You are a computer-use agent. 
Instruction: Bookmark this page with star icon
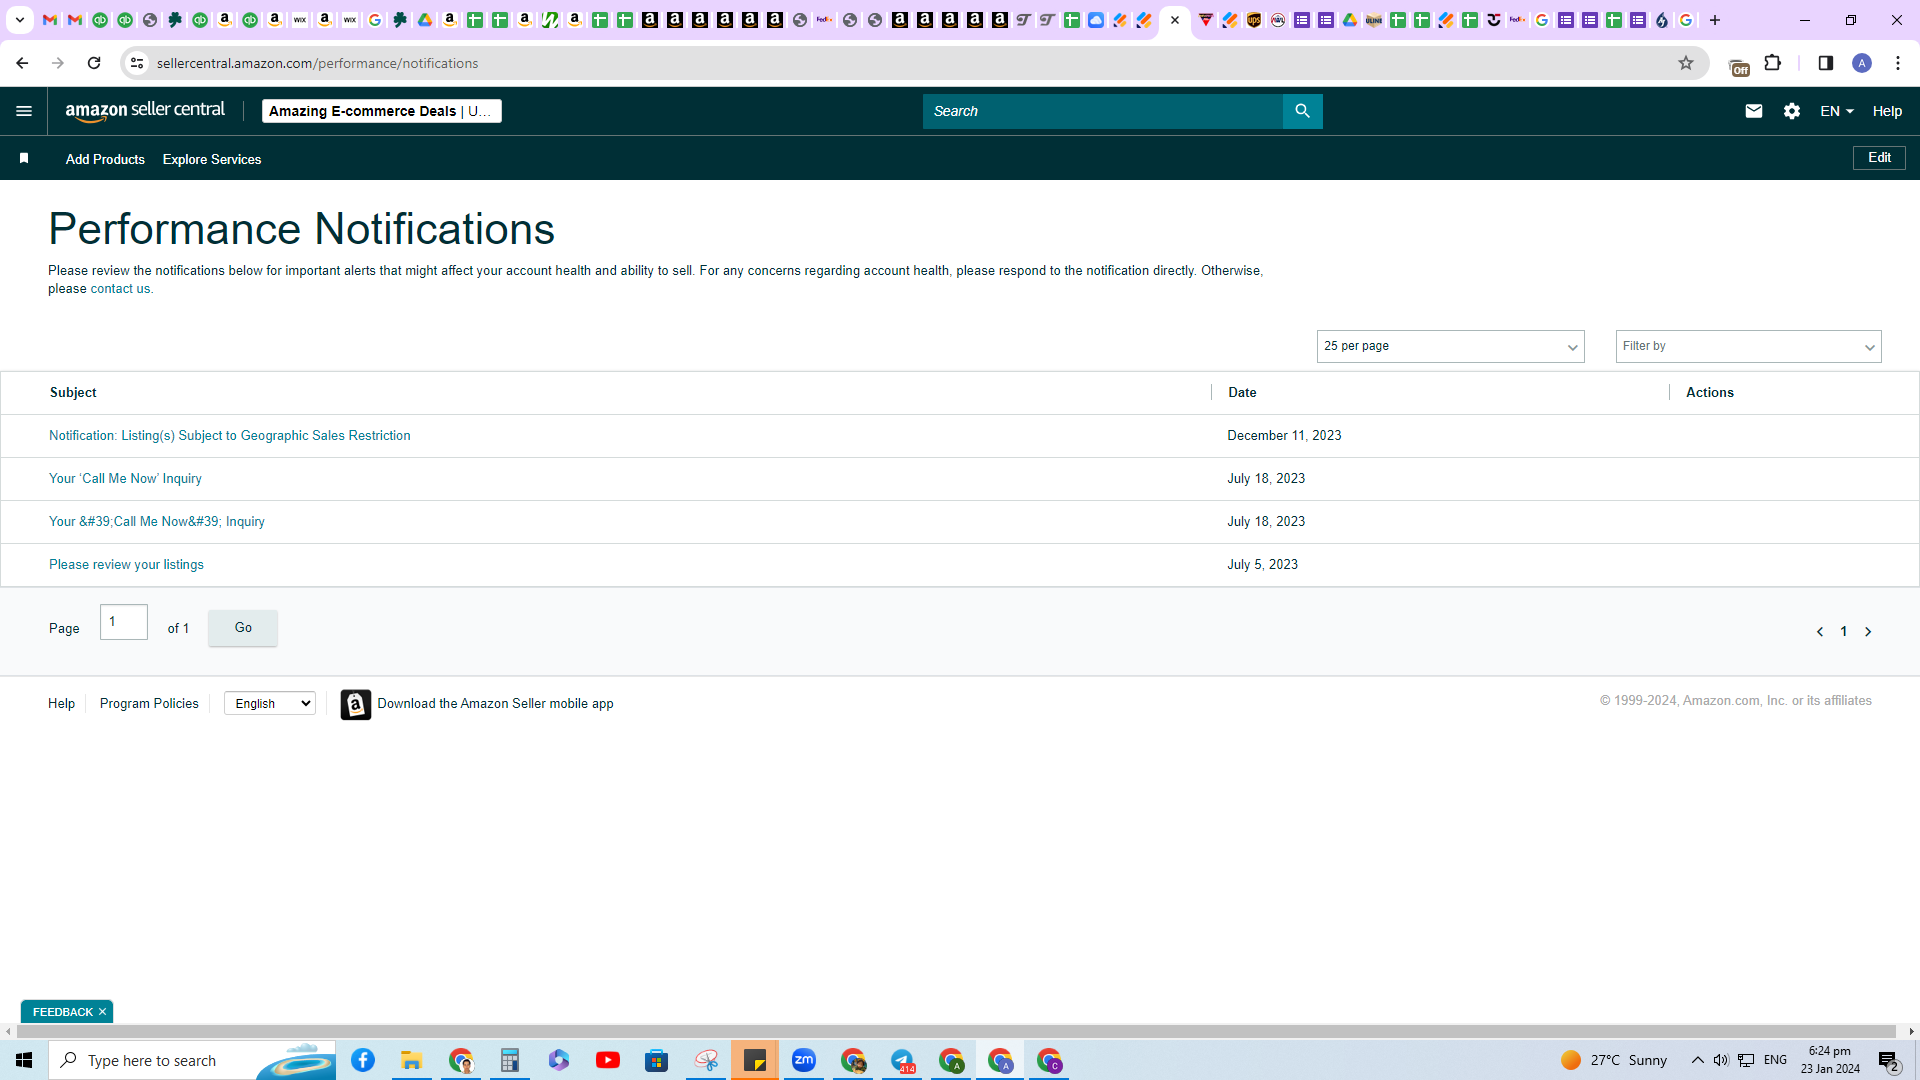point(1686,63)
